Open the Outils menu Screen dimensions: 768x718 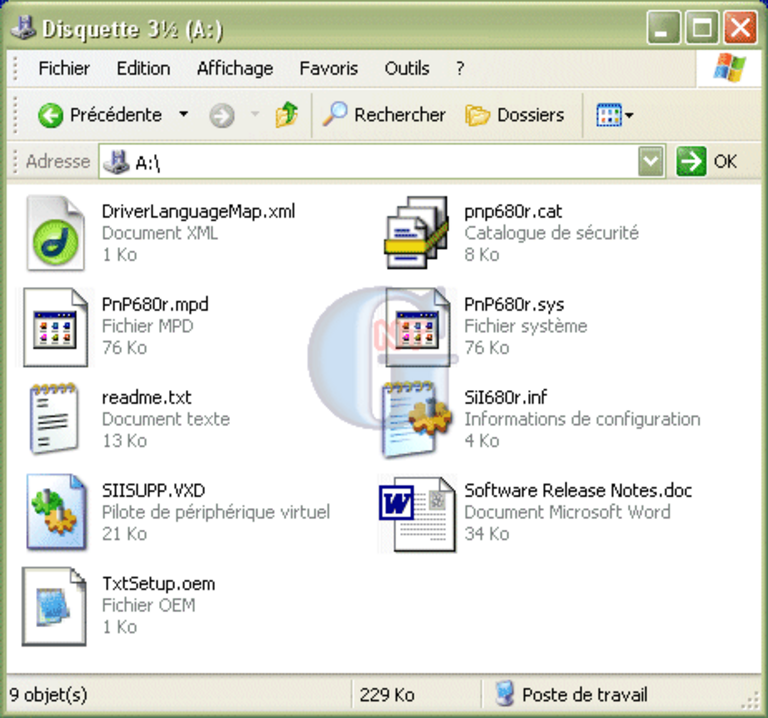pyautogui.click(x=407, y=69)
